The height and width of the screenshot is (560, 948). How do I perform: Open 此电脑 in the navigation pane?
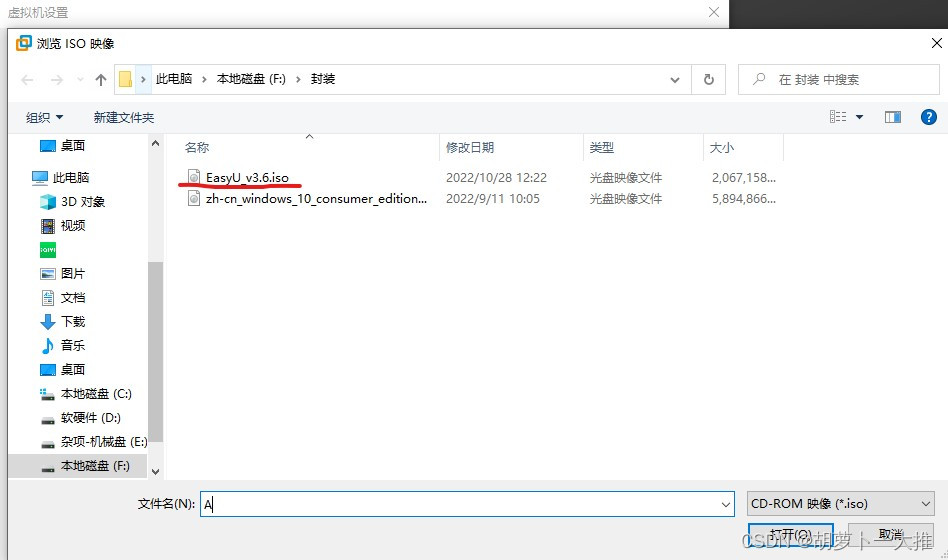71,178
